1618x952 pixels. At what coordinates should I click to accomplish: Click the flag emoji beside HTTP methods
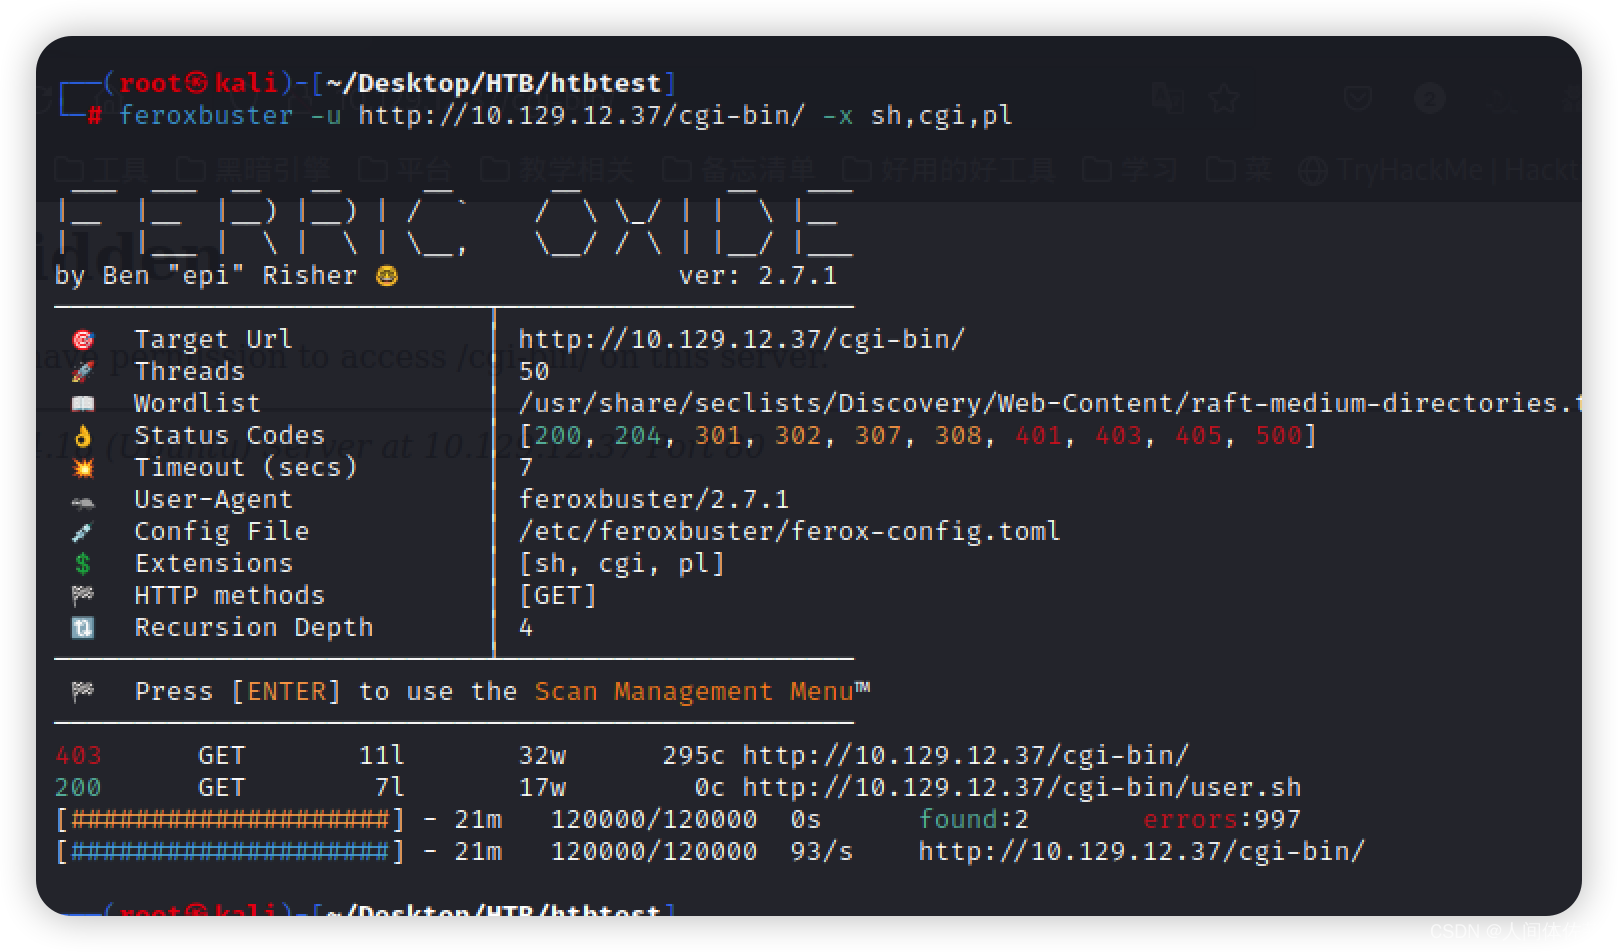(83, 596)
